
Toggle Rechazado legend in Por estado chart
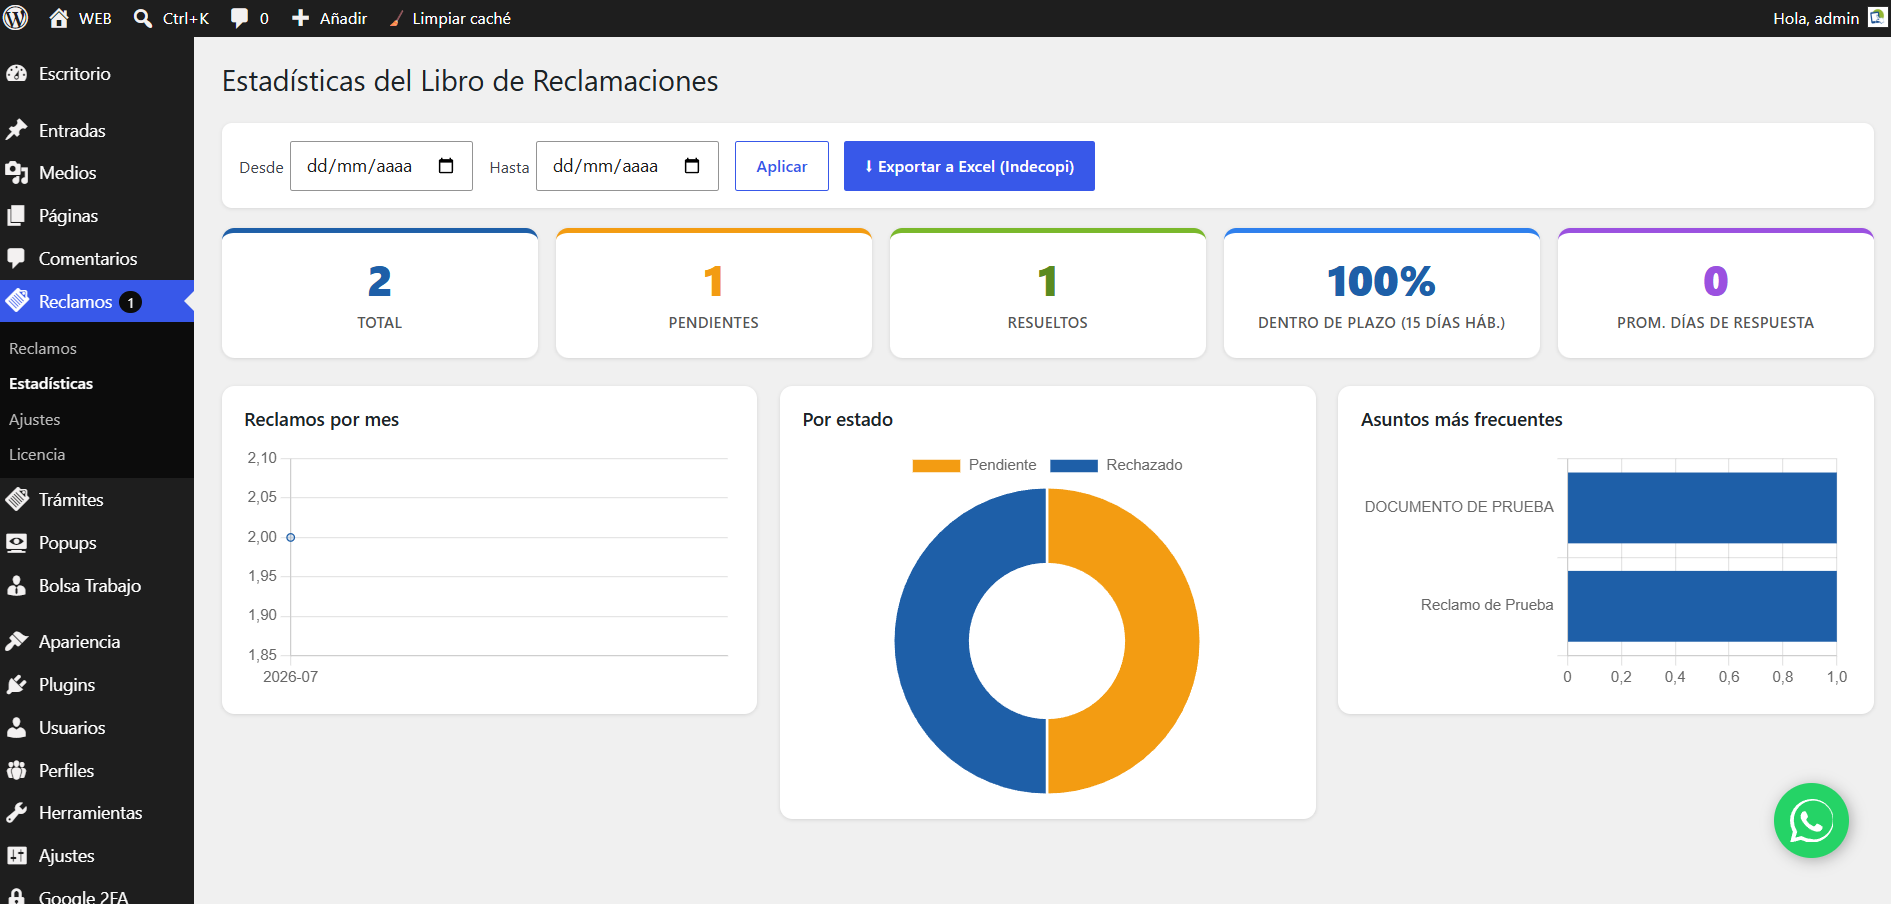point(1116,465)
